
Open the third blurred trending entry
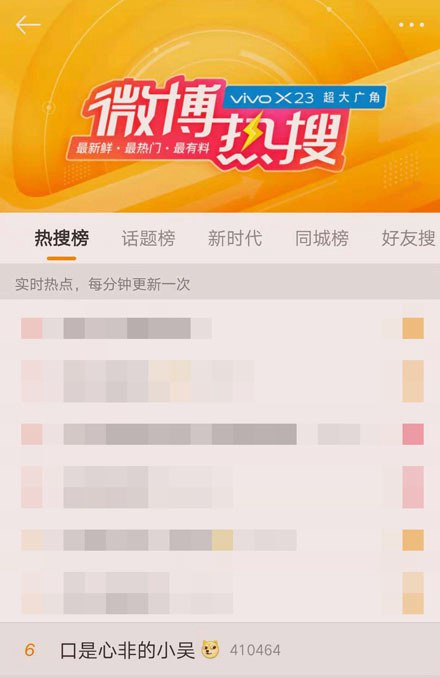click(x=220, y=434)
